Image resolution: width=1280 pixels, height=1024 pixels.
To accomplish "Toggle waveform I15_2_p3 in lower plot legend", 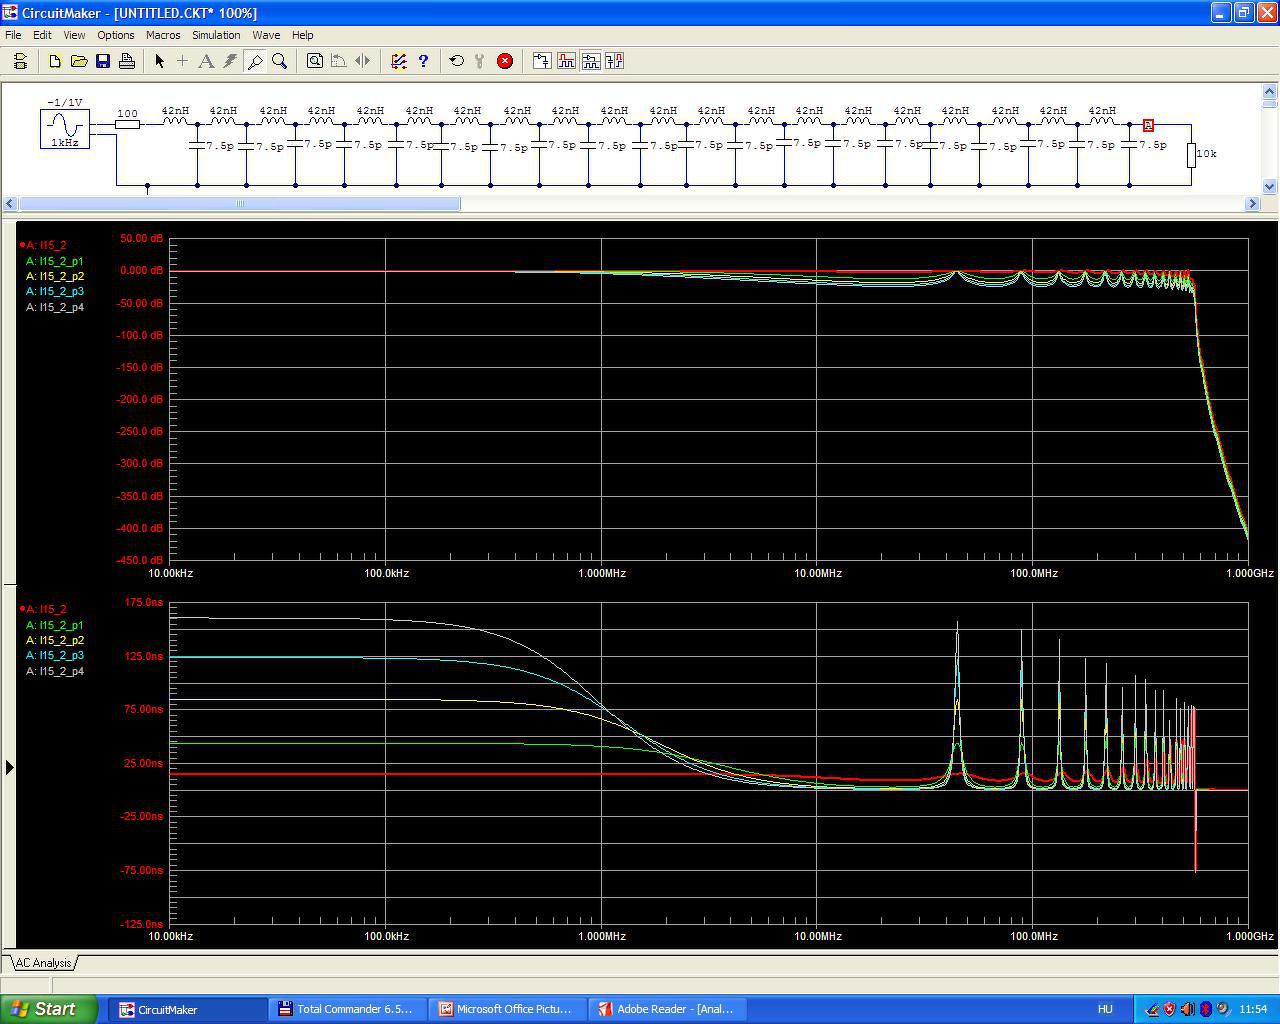I will click(54, 656).
